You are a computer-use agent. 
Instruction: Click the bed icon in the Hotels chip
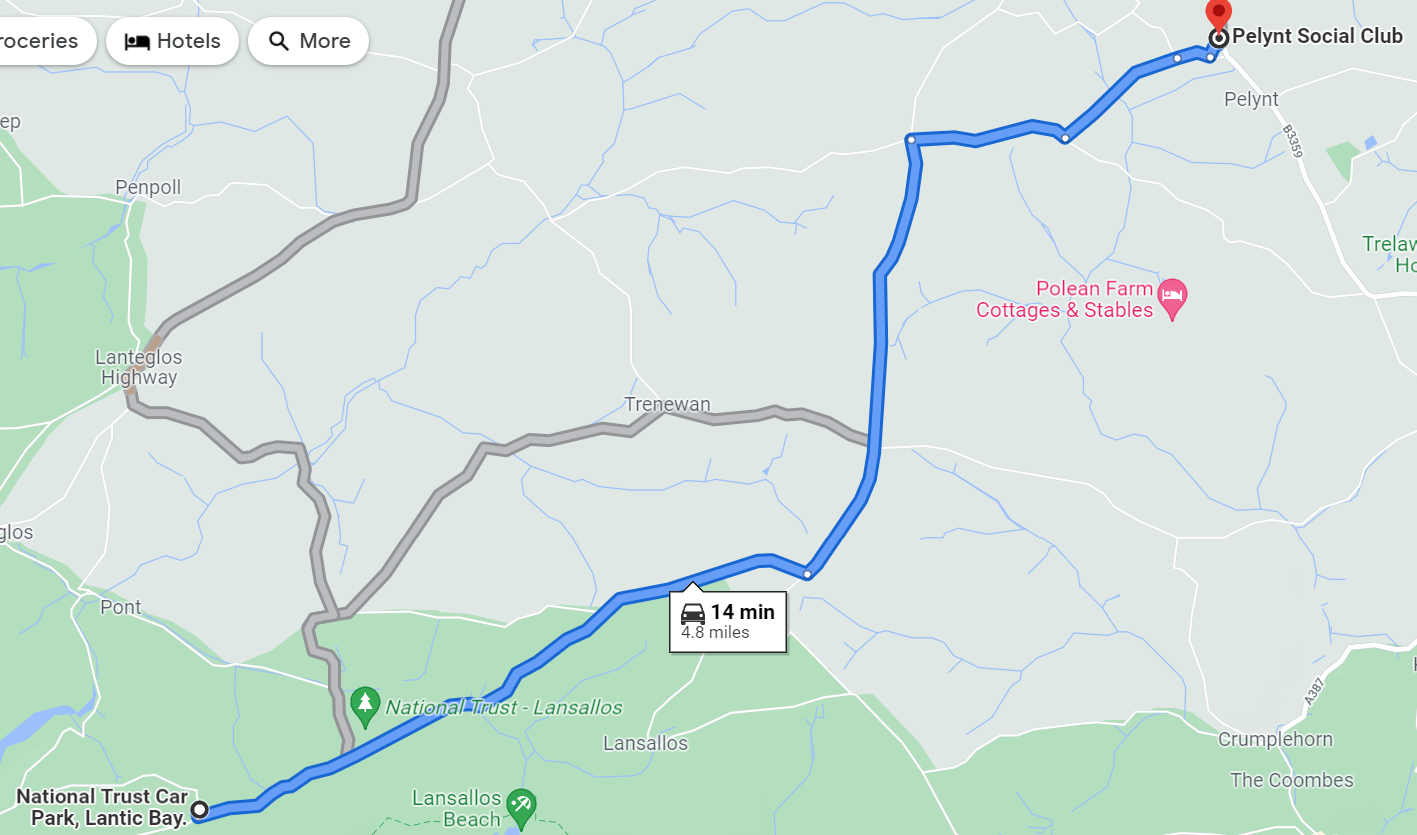click(x=137, y=41)
